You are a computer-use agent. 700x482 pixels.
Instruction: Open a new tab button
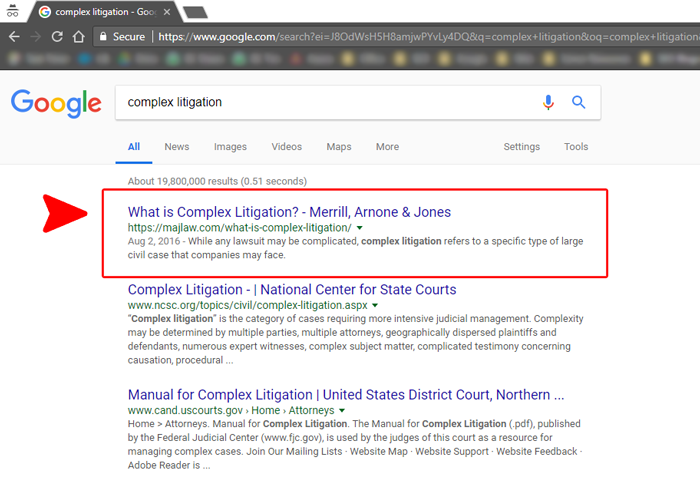196,12
